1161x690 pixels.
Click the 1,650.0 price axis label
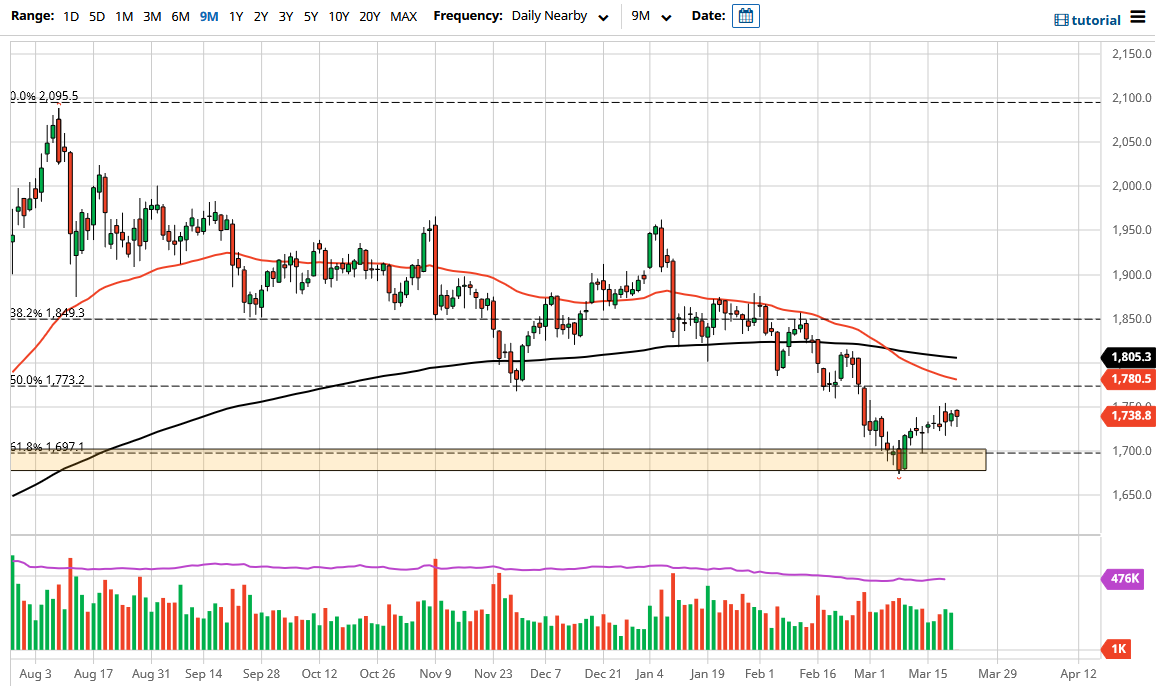(1132, 495)
